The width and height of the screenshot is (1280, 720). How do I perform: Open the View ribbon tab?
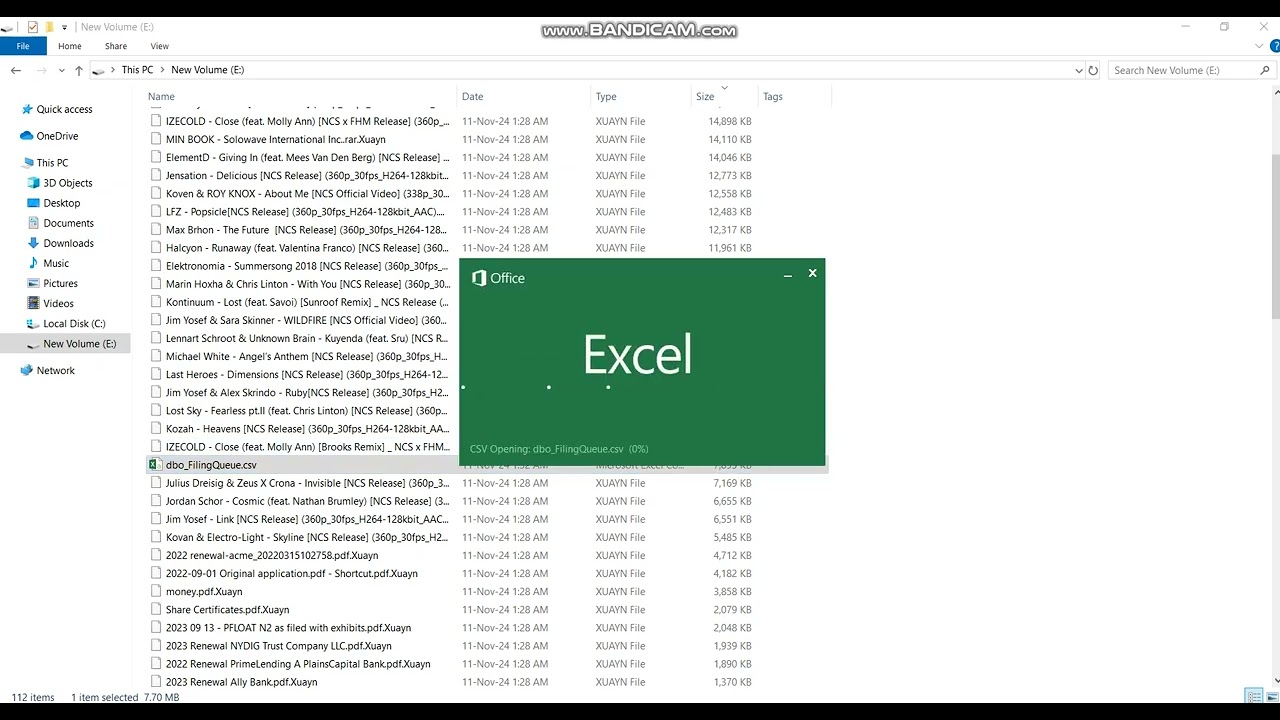(x=160, y=46)
